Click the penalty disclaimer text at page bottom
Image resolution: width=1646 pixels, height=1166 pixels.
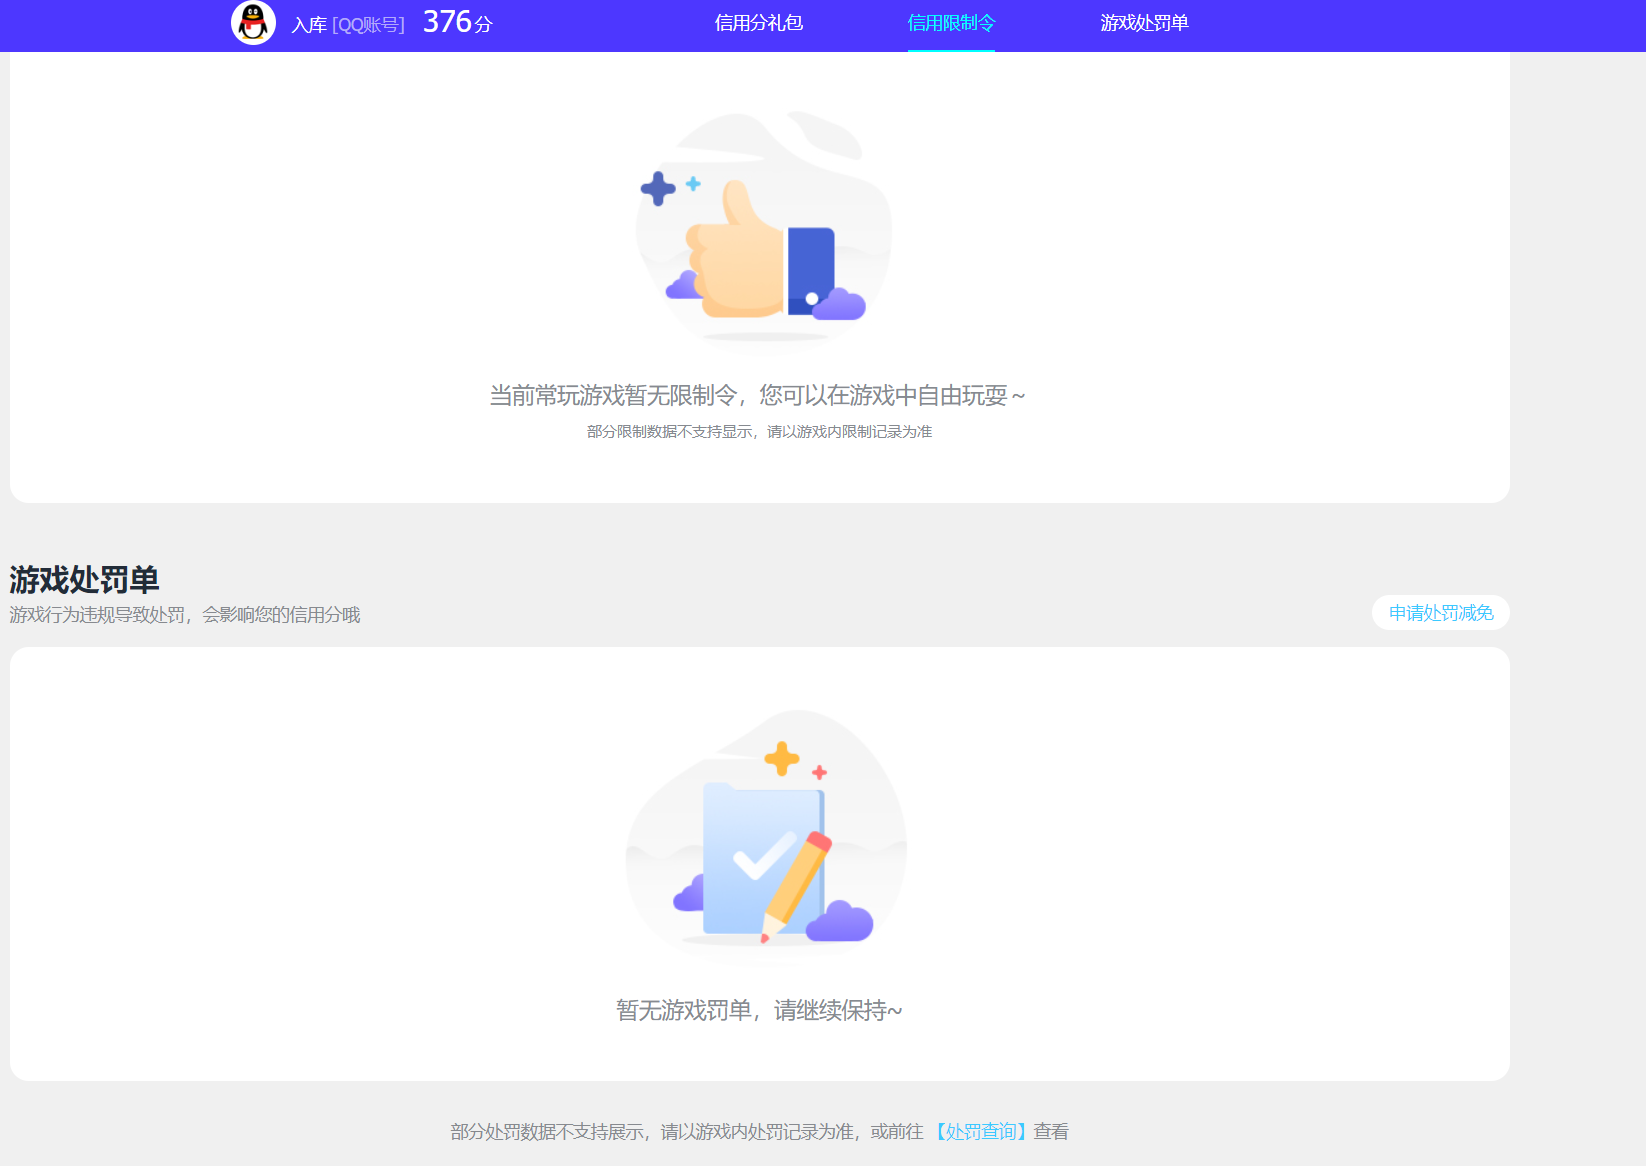(x=758, y=1131)
